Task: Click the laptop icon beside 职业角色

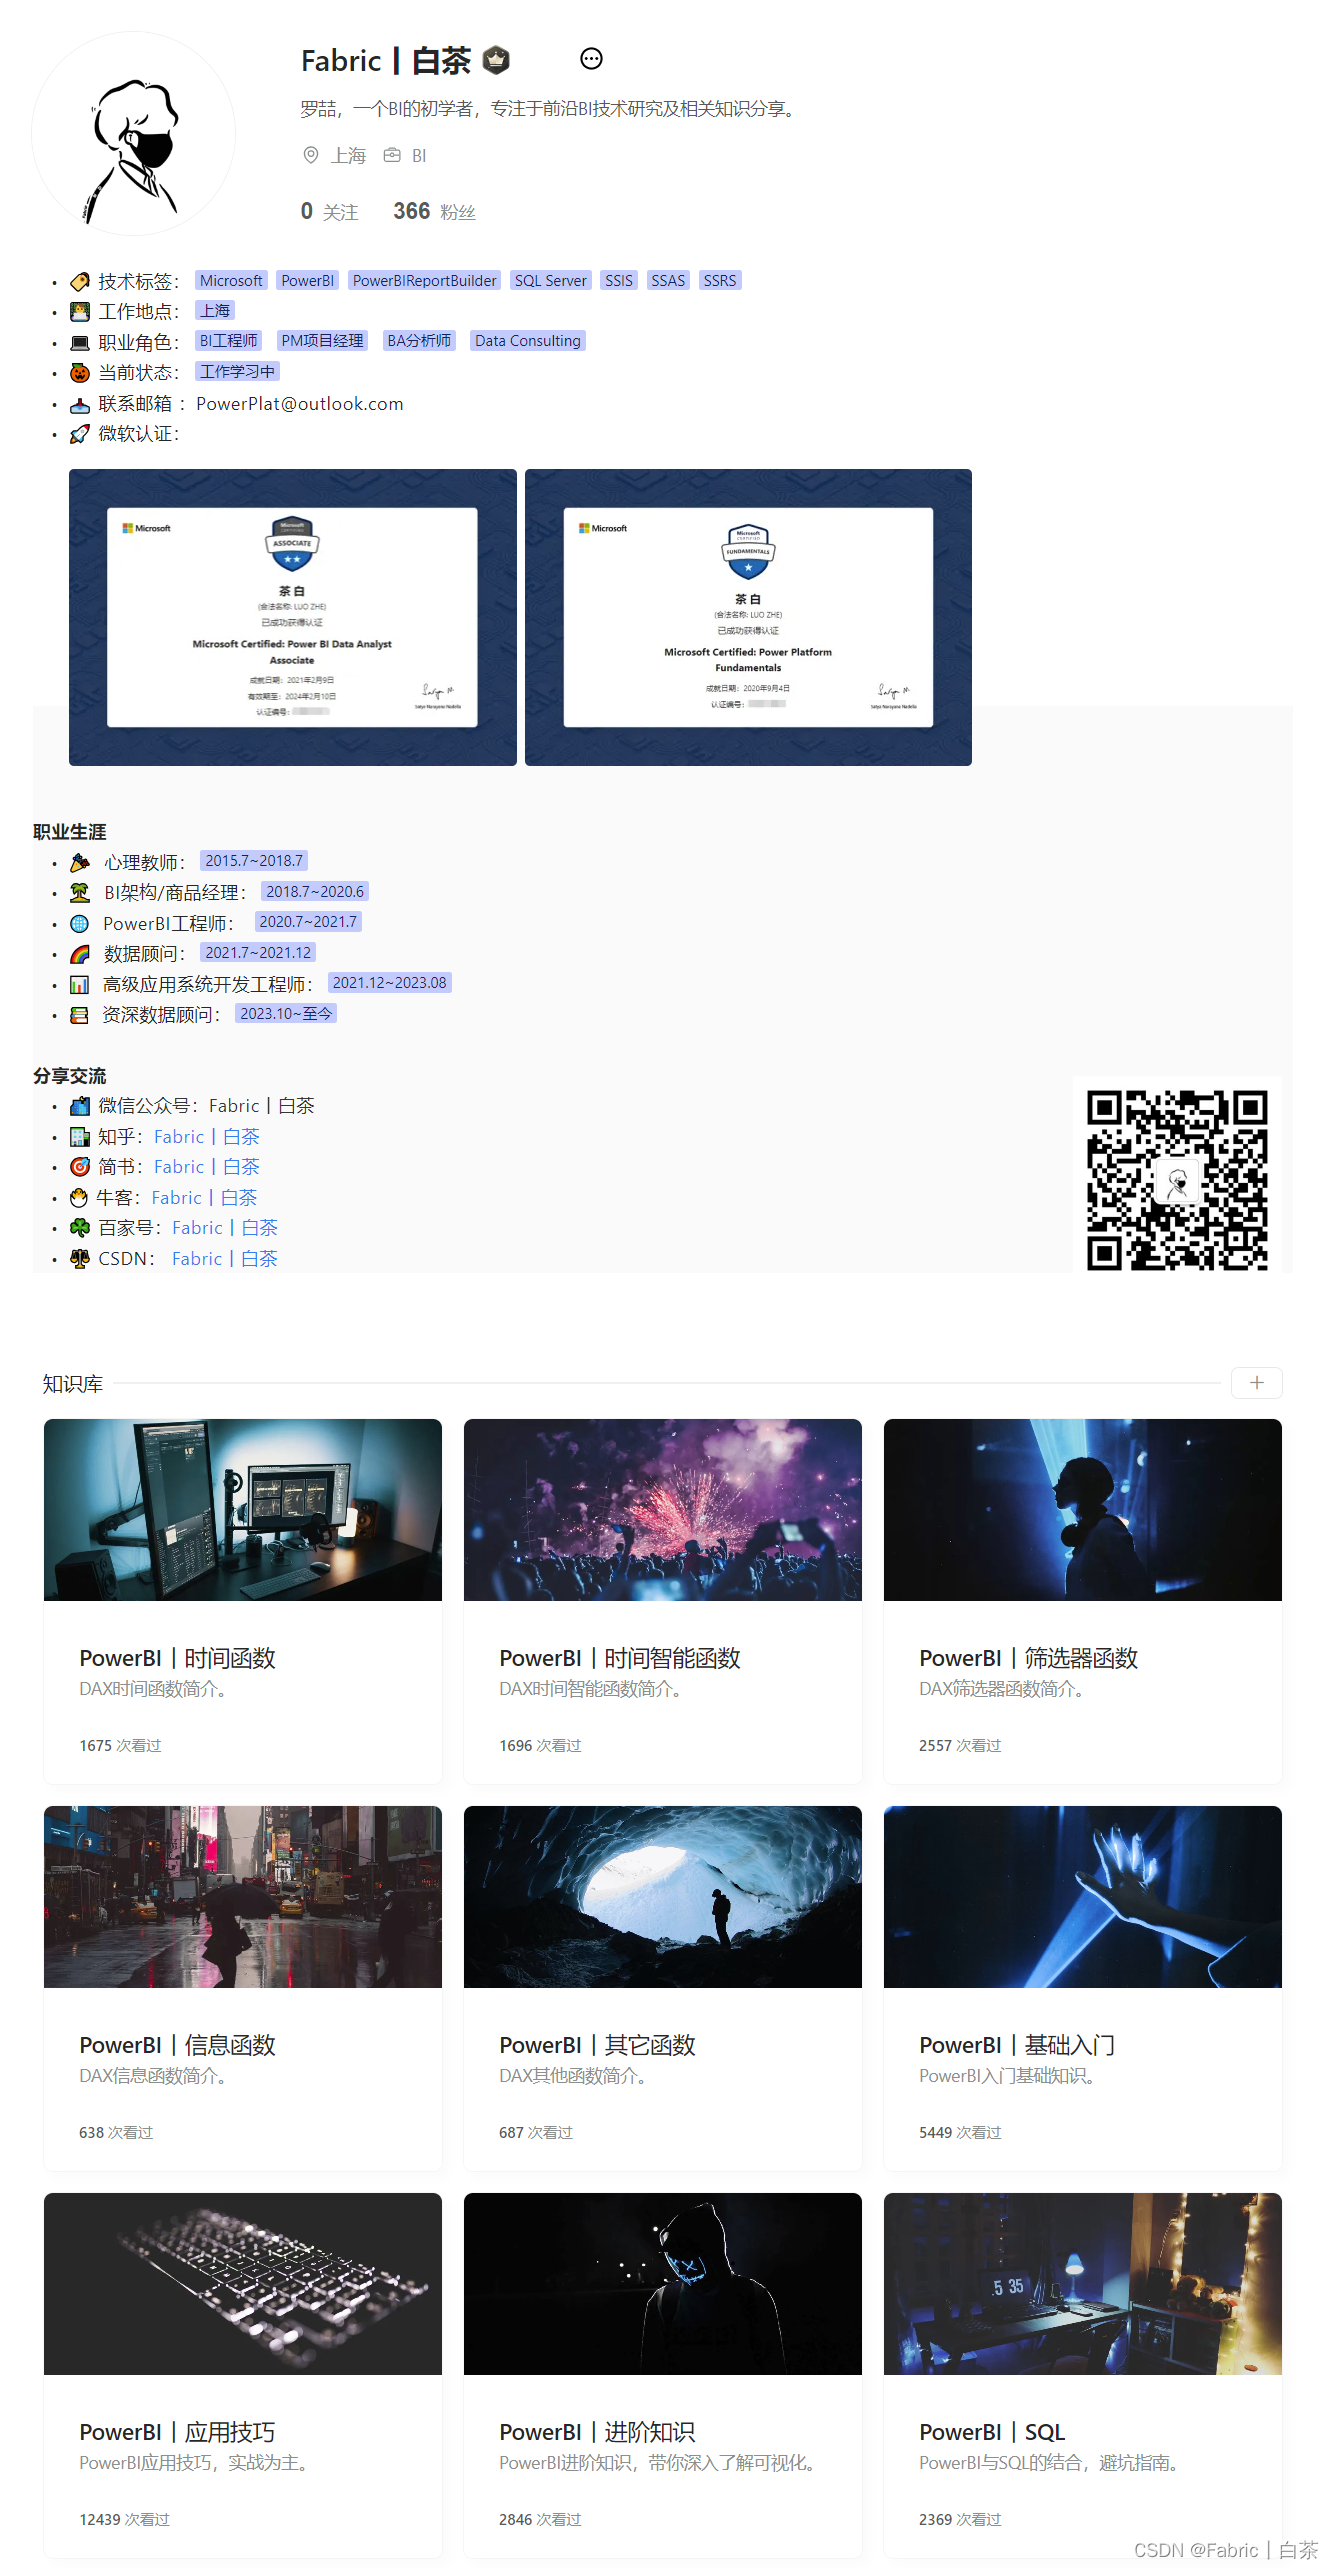Action: 80,343
